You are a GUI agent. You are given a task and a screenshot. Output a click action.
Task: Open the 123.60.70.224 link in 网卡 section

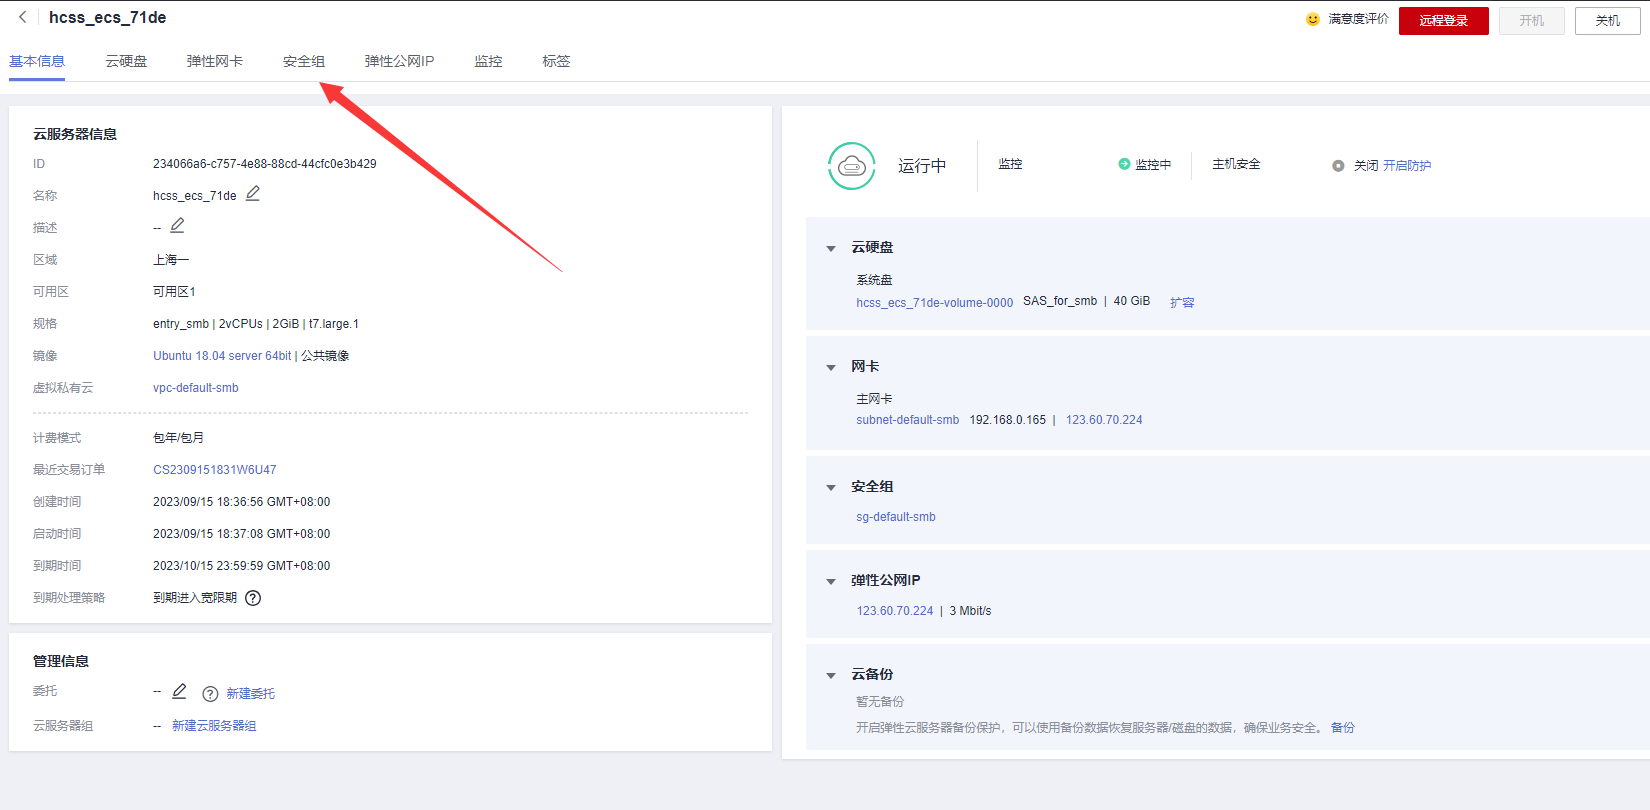click(x=1104, y=420)
